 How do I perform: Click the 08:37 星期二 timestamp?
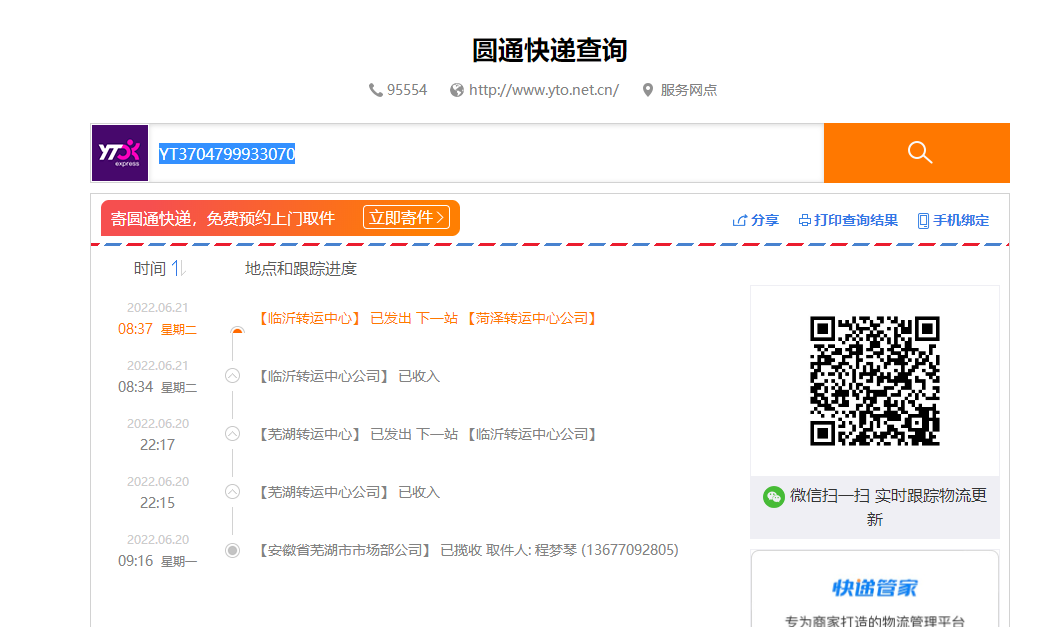click(x=157, y=329)
